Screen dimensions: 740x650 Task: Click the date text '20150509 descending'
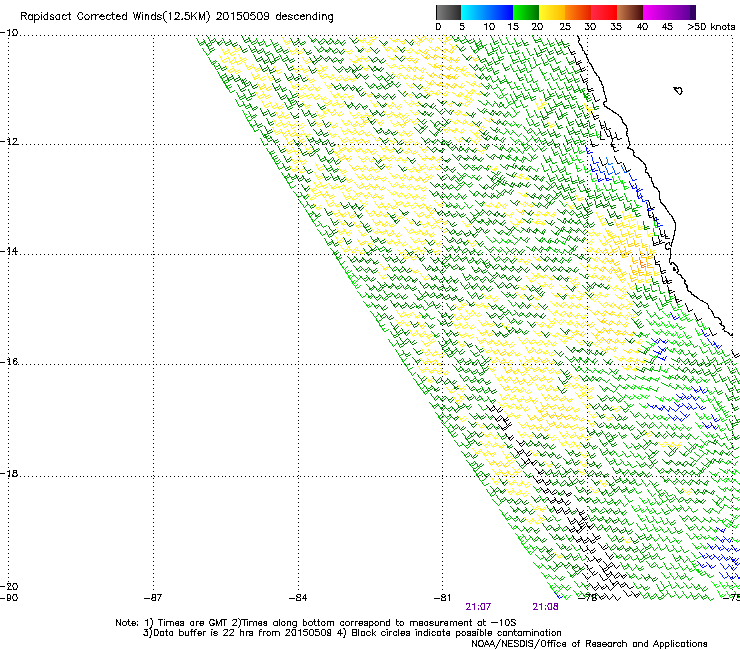click(x=274, y=17)
